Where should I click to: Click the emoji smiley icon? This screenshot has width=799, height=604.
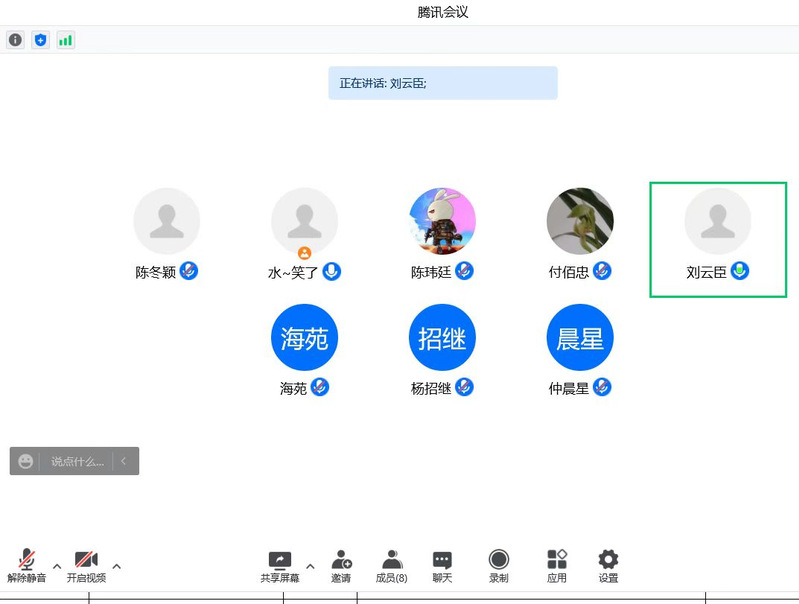(25, 461)
